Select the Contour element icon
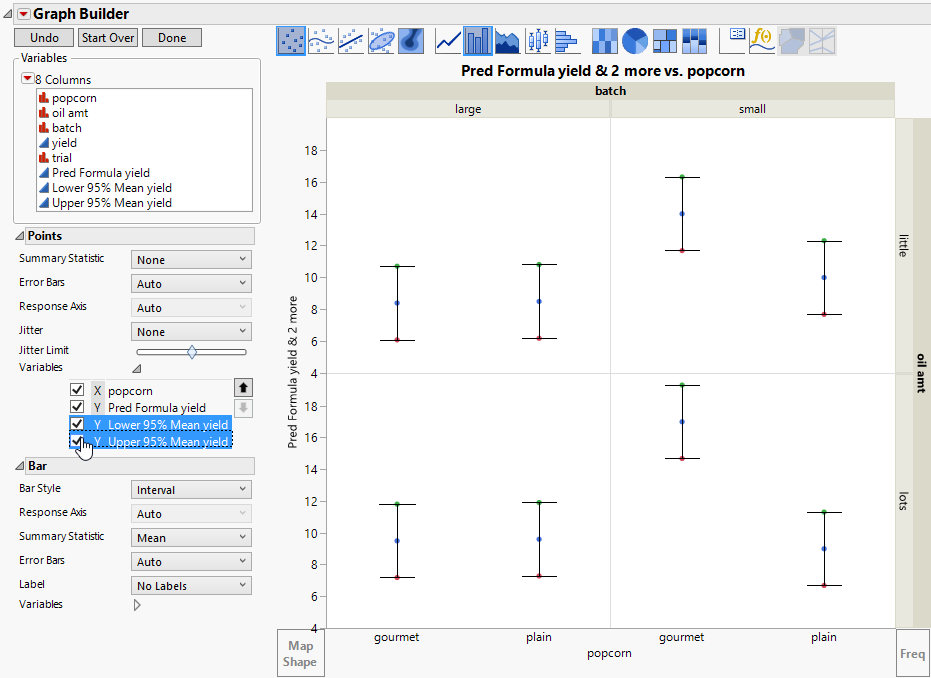The image size is (931, 678). [411, 41]
